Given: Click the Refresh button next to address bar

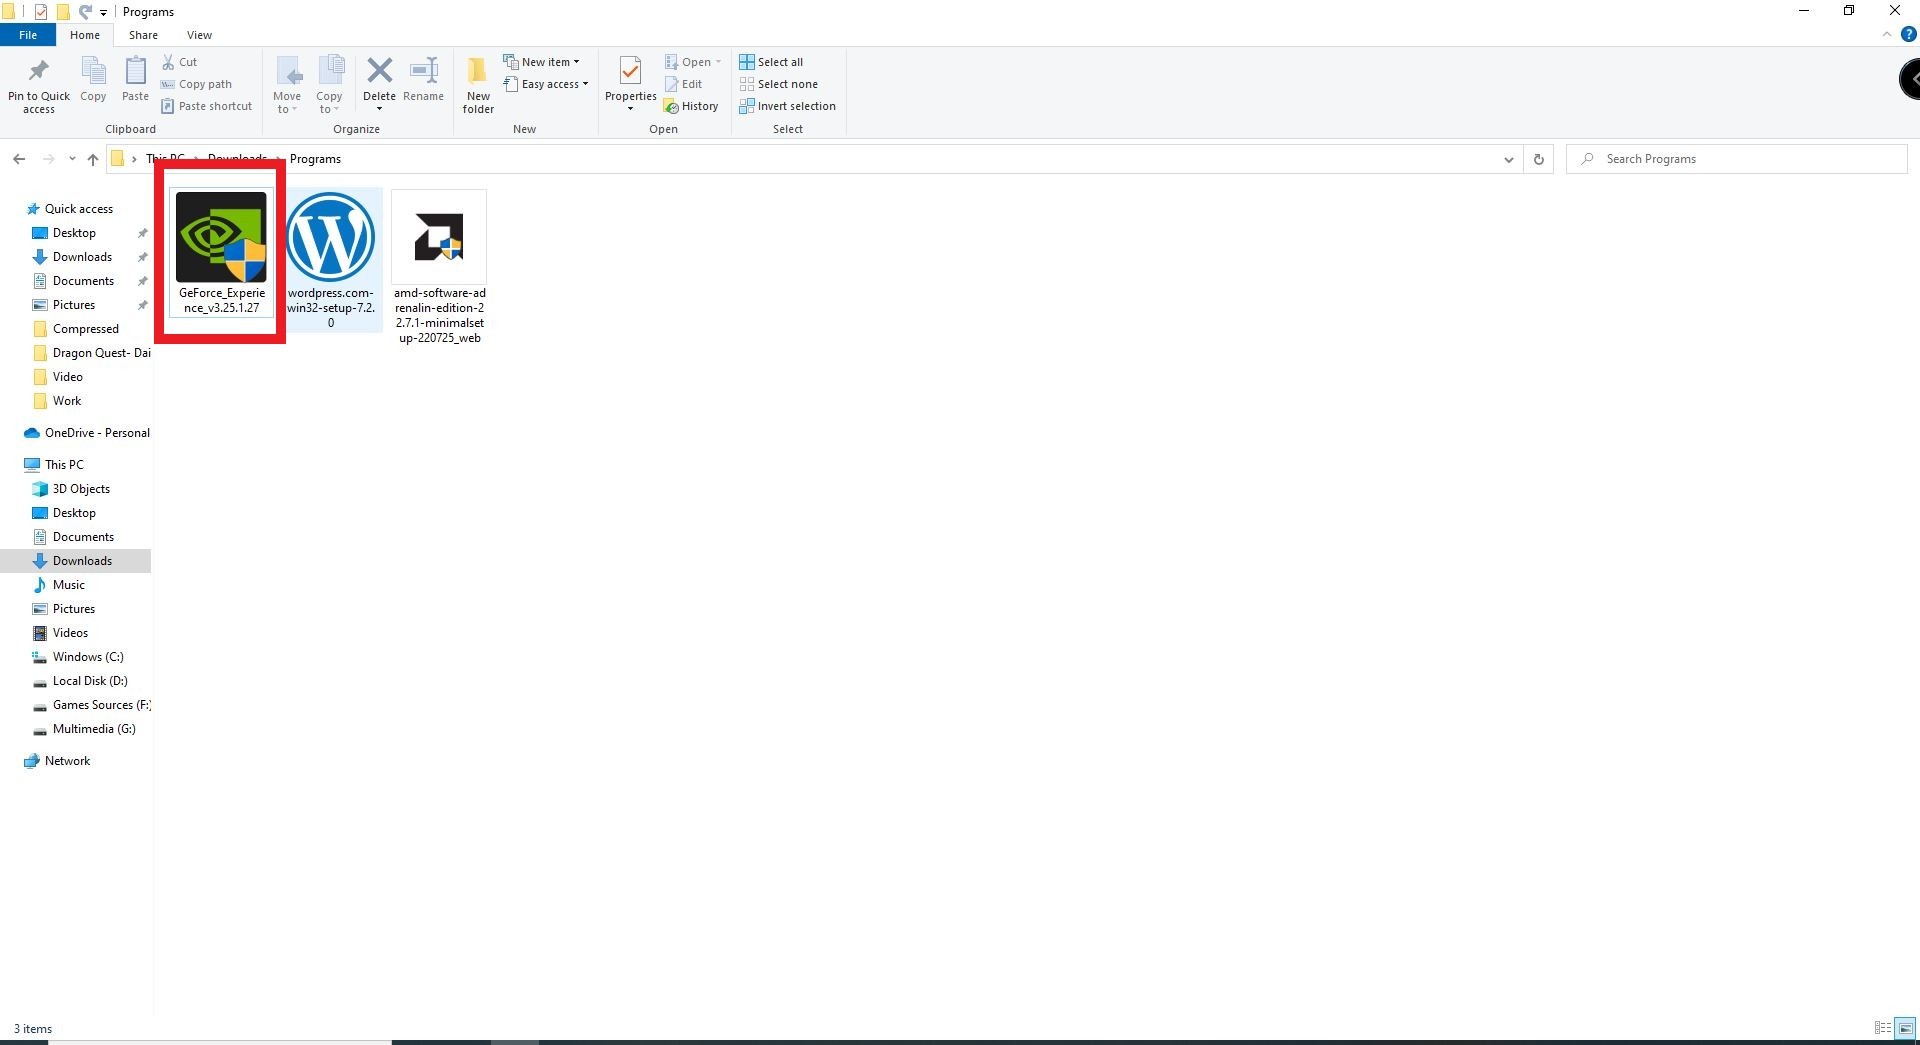Looking at the screenshot, I should pyautogui.click(x=1538, y=159).
